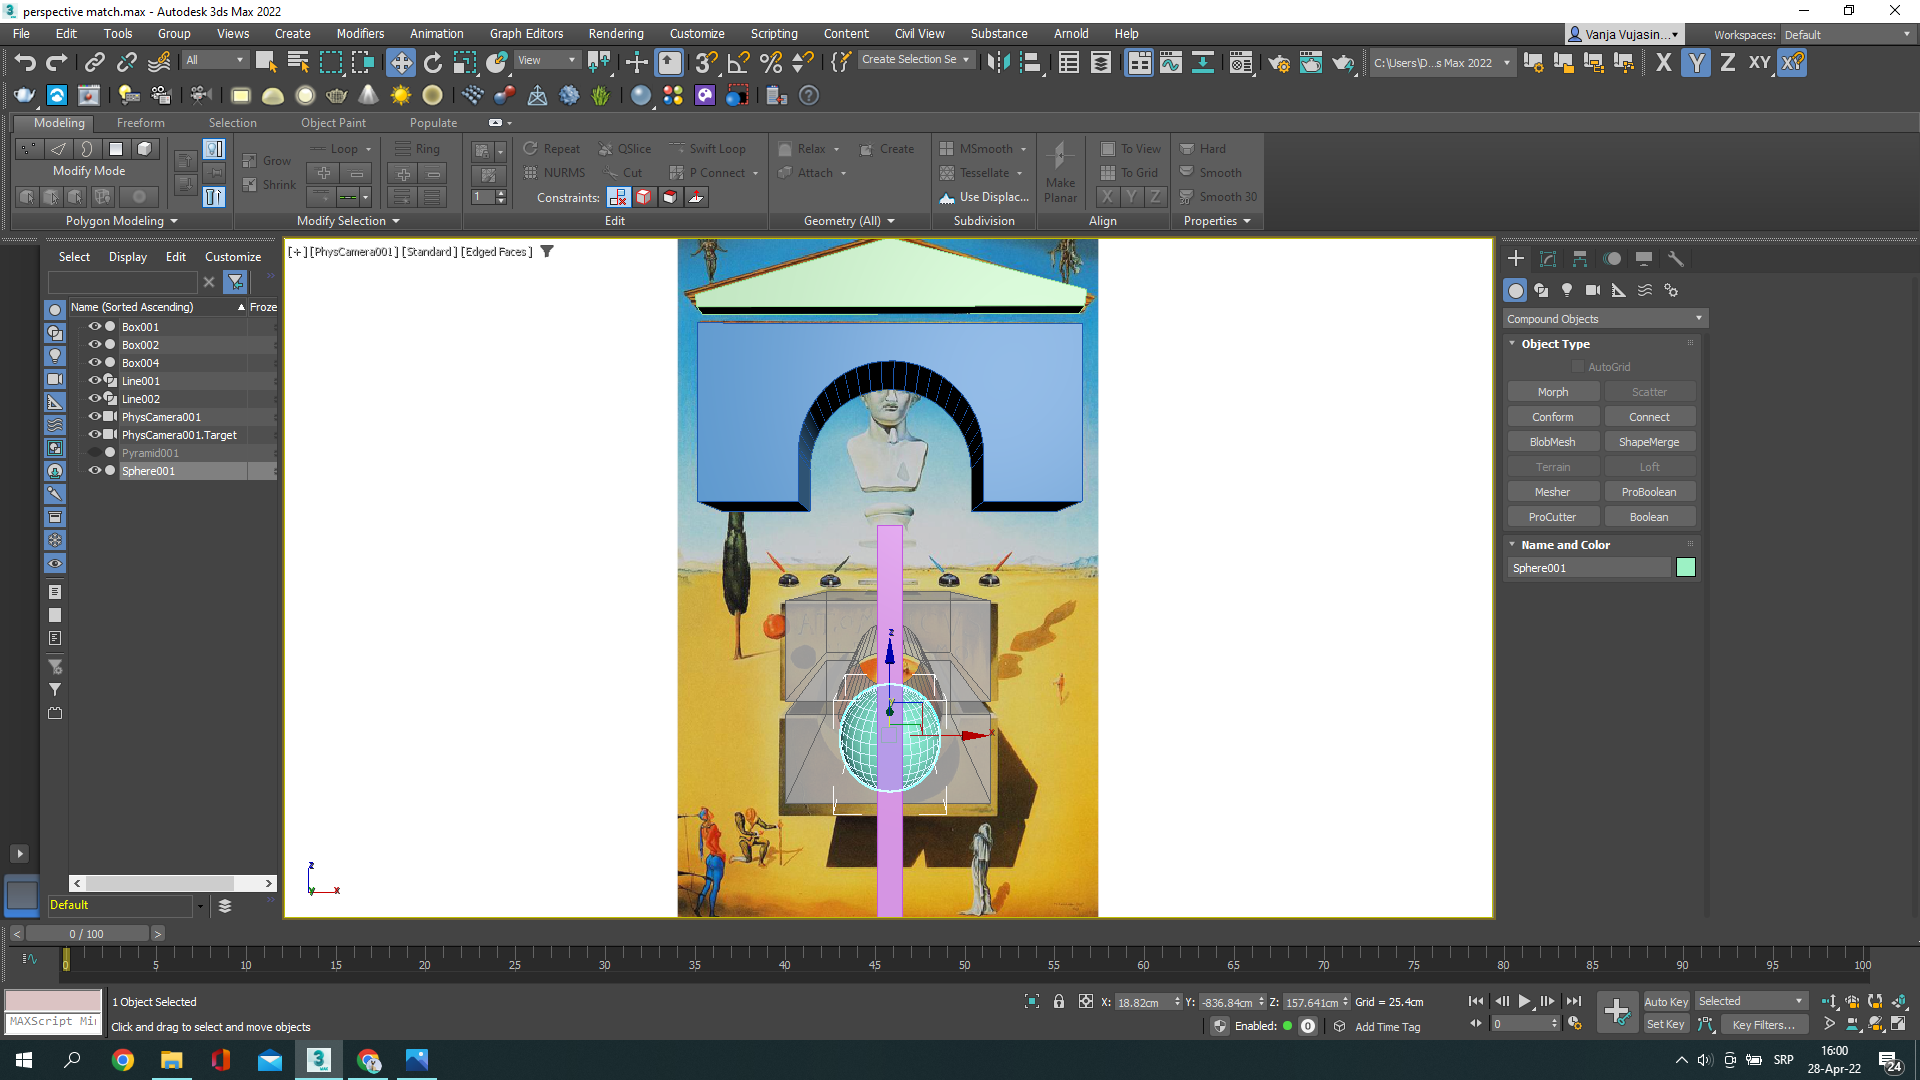Open the Compound Objects category dropdown
This screenshot has height=1080, width=1920.
[1605, 319]
